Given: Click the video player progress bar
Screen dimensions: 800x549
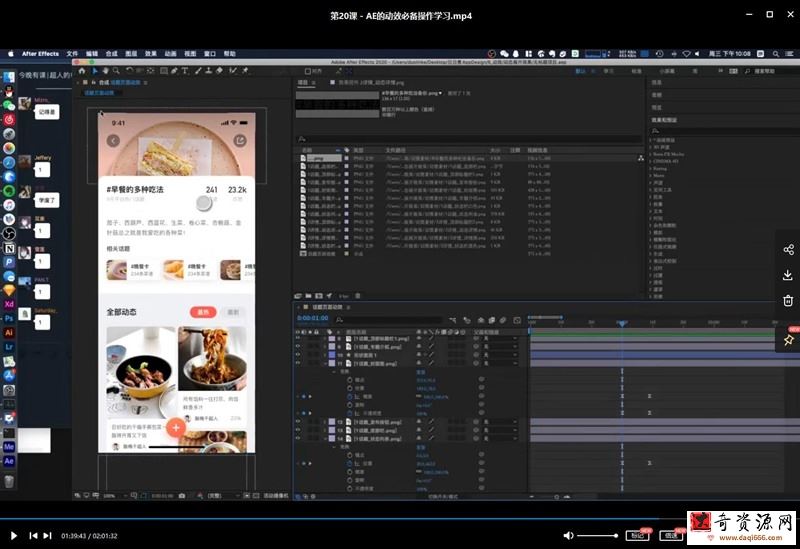Looking at the screenshot, I should tap(400, 519).
